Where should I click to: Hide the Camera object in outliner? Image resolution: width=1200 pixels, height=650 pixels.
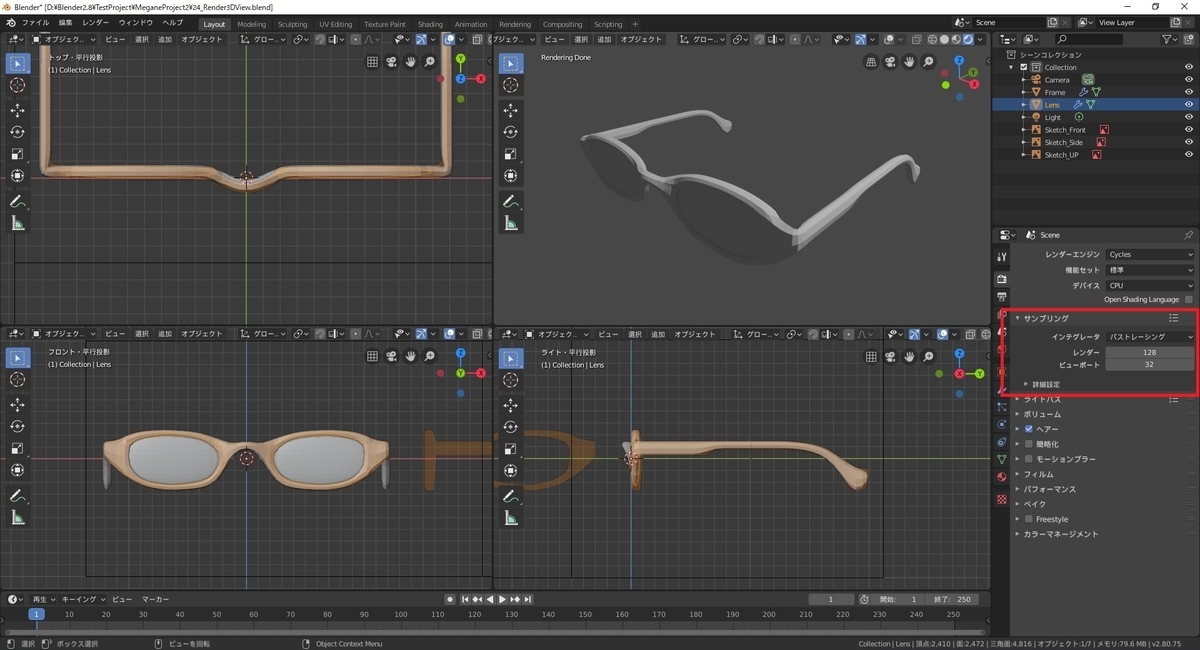pyautogui.click(x=1189, y=79)
